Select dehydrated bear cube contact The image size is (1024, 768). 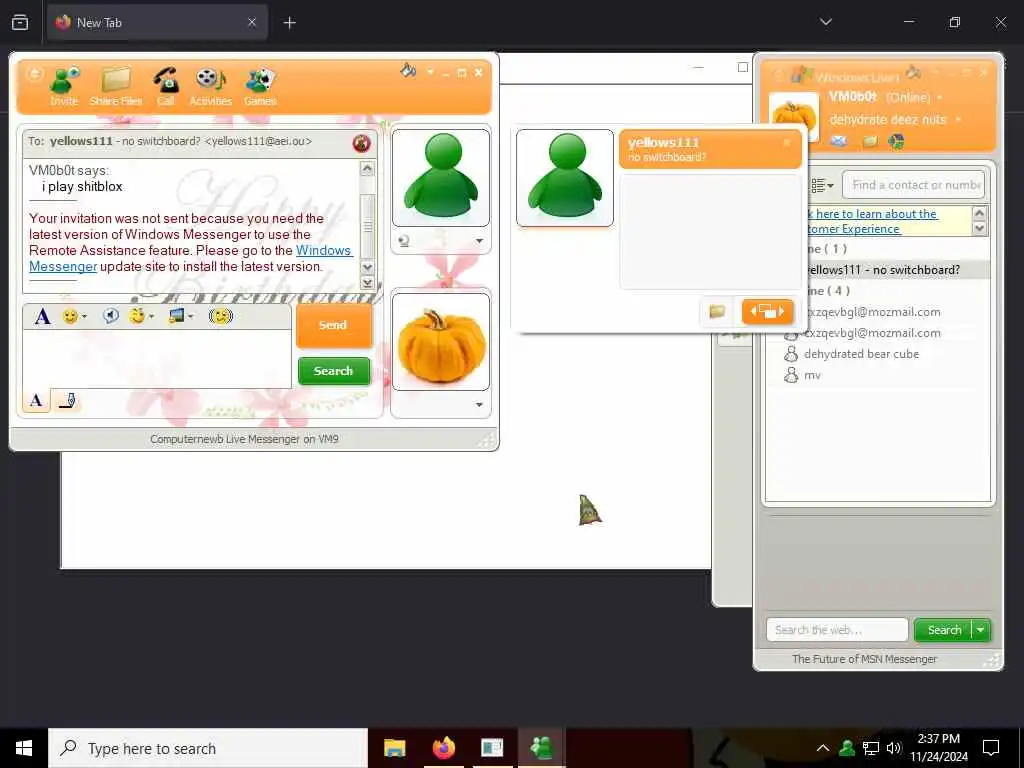(x=861, y=354)
